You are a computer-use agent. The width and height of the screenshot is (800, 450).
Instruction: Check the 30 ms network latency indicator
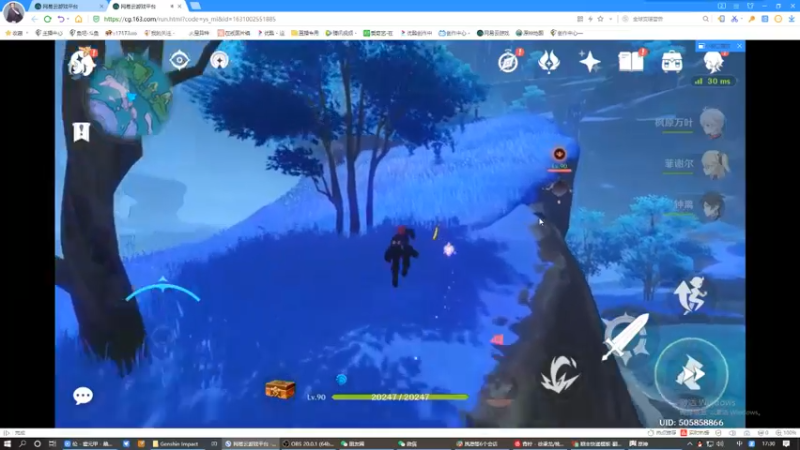(712, 81)
